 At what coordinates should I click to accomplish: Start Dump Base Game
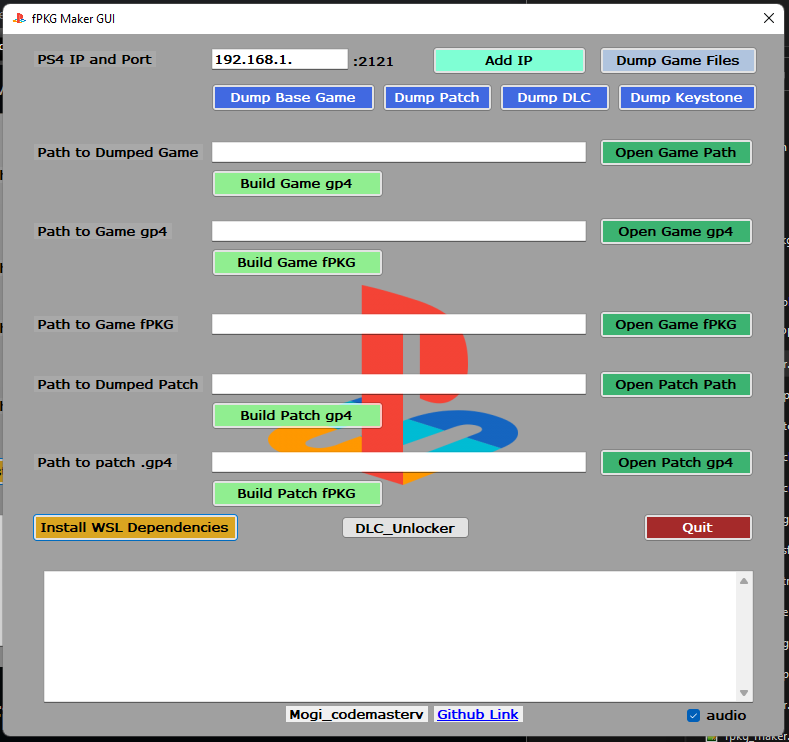(x=293, y=98)
